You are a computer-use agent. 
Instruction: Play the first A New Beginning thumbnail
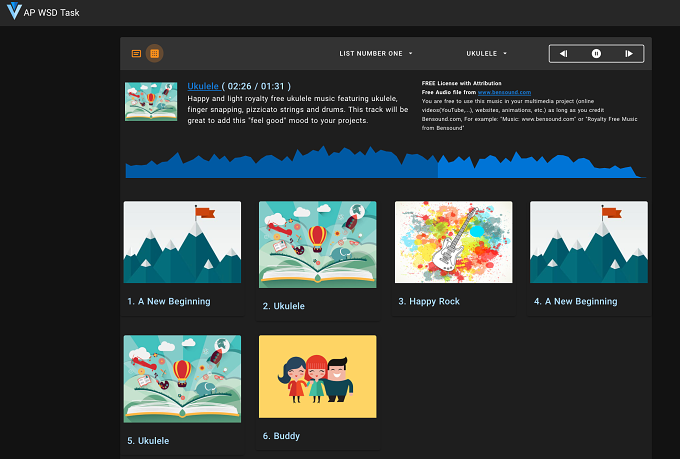182,242
